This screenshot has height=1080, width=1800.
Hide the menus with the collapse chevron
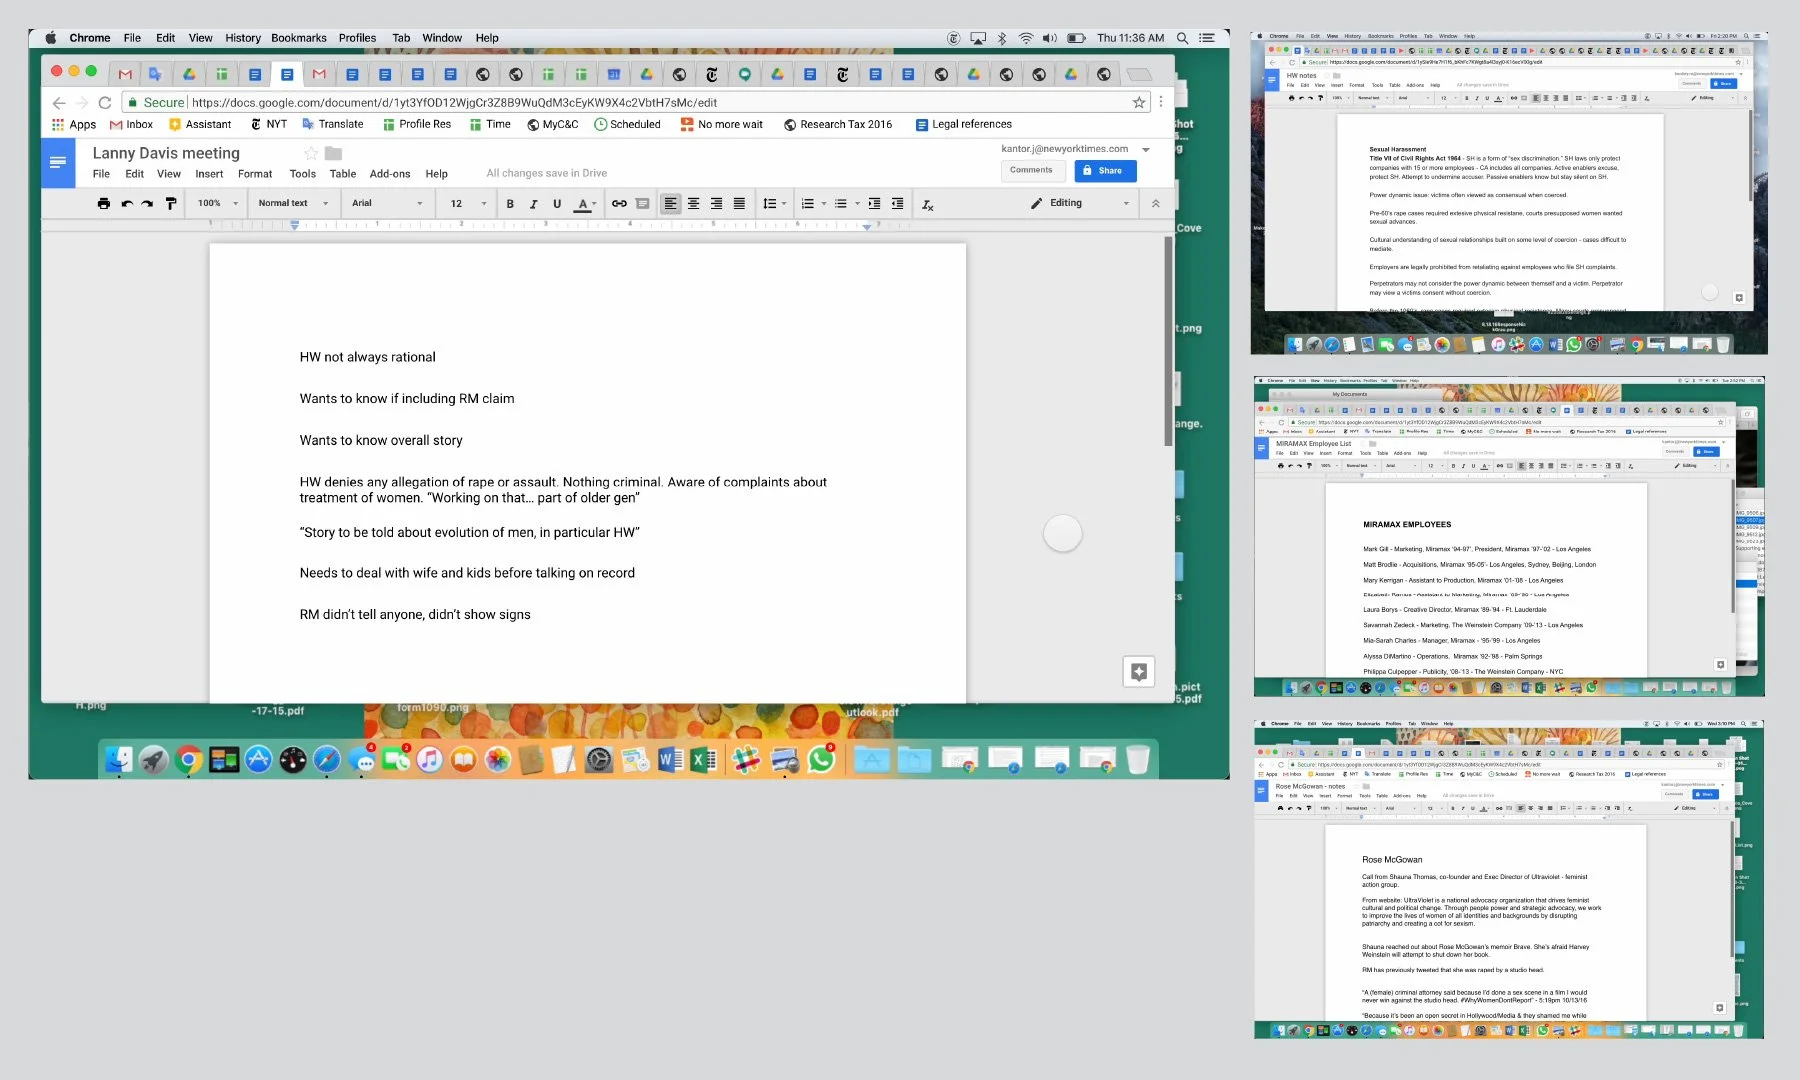(1155, 203)
